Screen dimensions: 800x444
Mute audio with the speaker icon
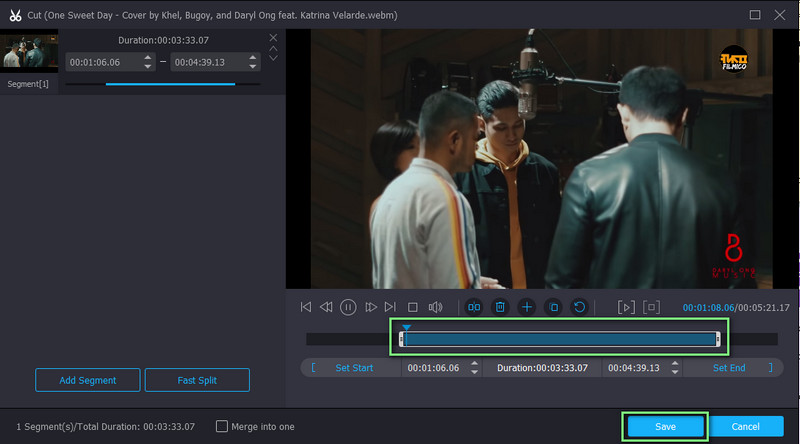[435, 307]
